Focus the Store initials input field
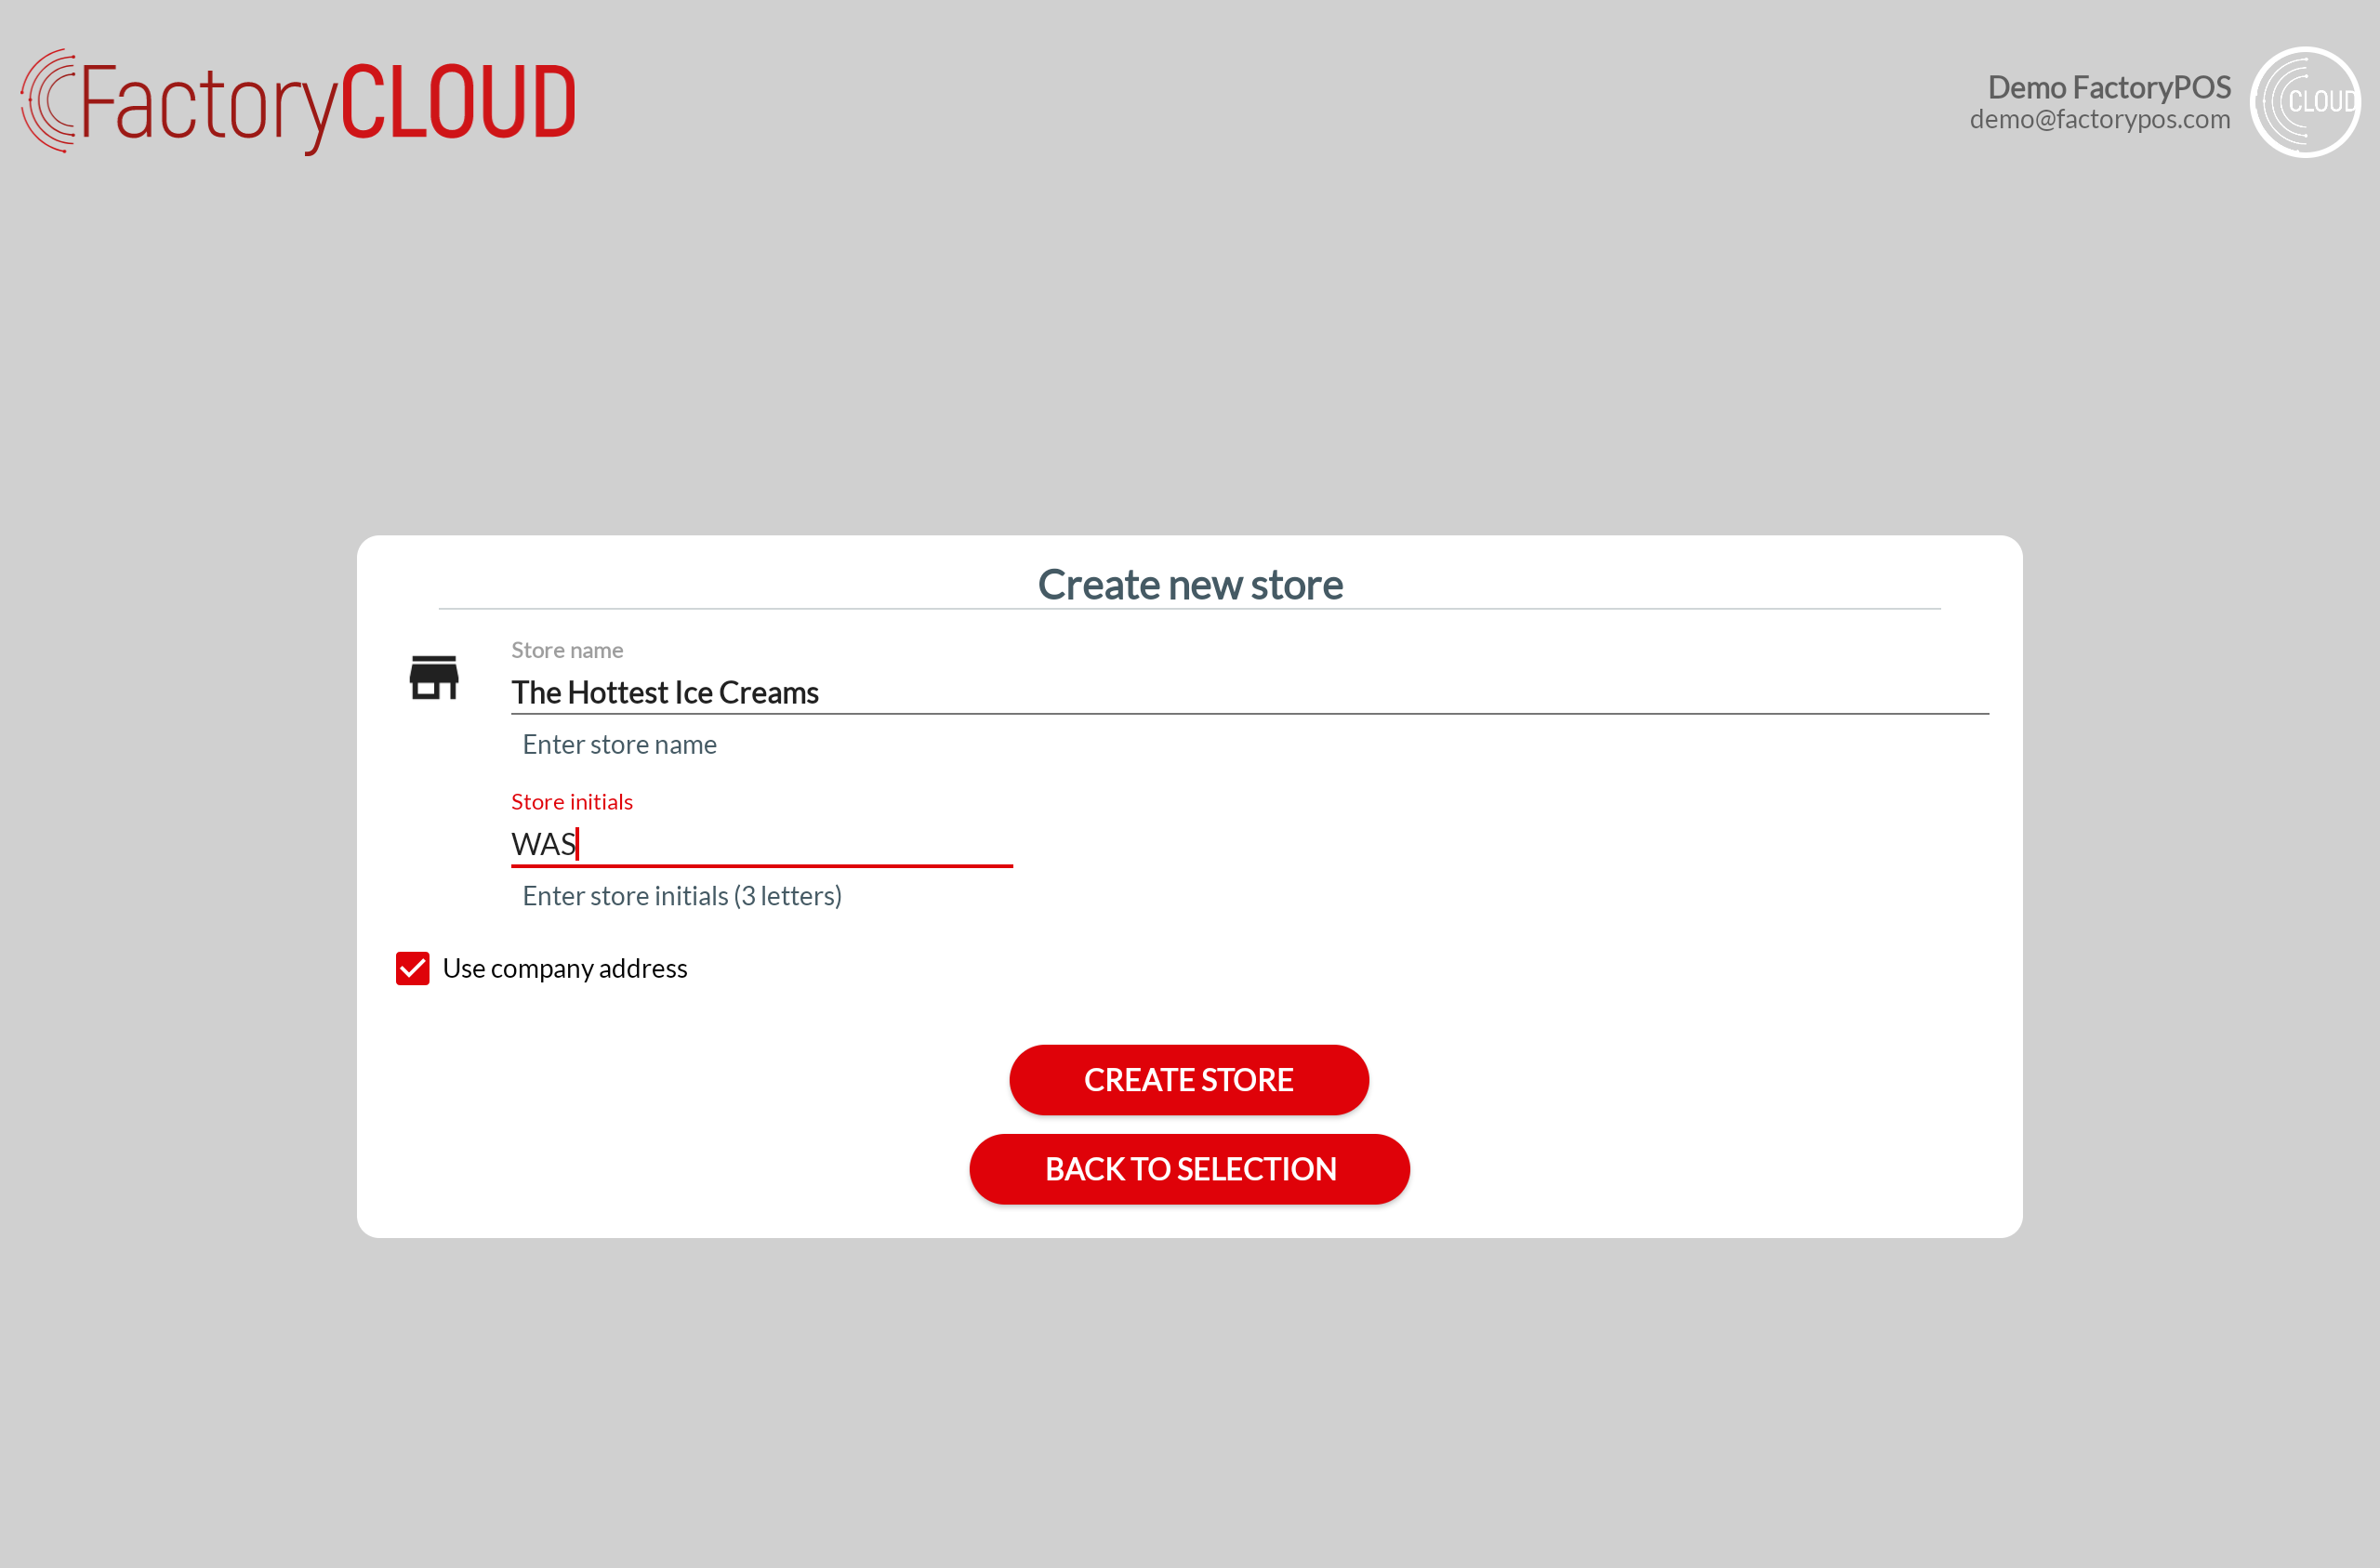The image size is (2380, 1568). click(800, 844)
